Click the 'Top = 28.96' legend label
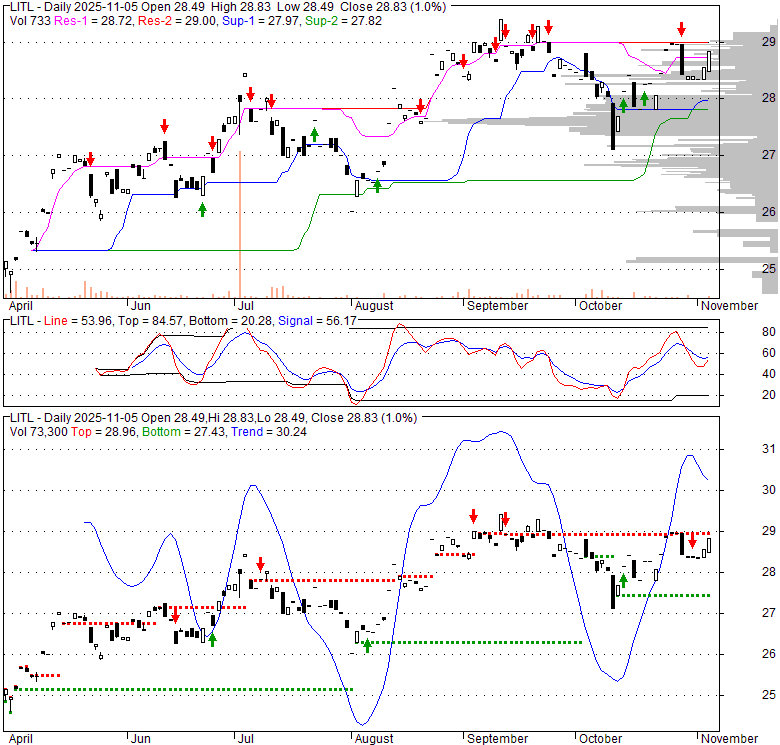780x745 pixels. (104, 432)
